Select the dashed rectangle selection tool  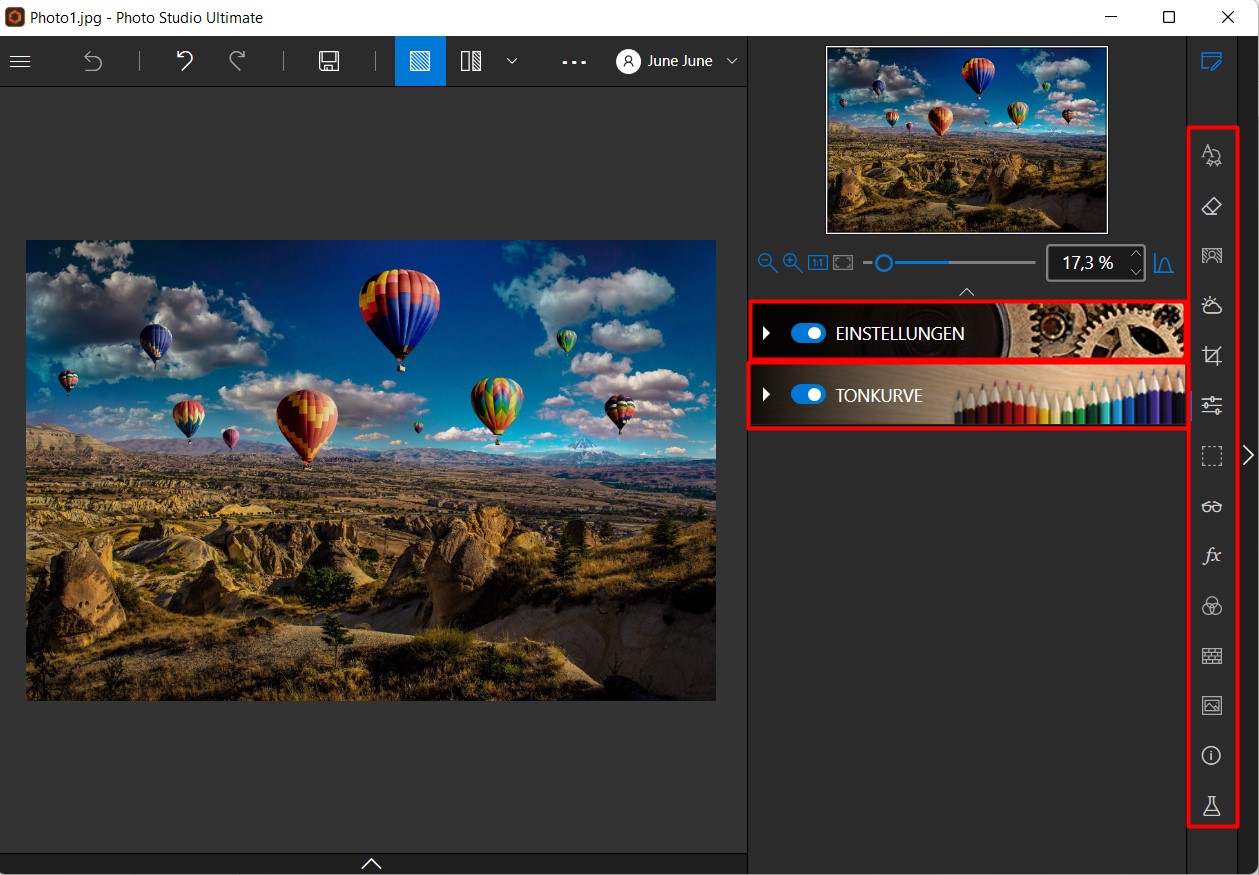(1211, 456)
